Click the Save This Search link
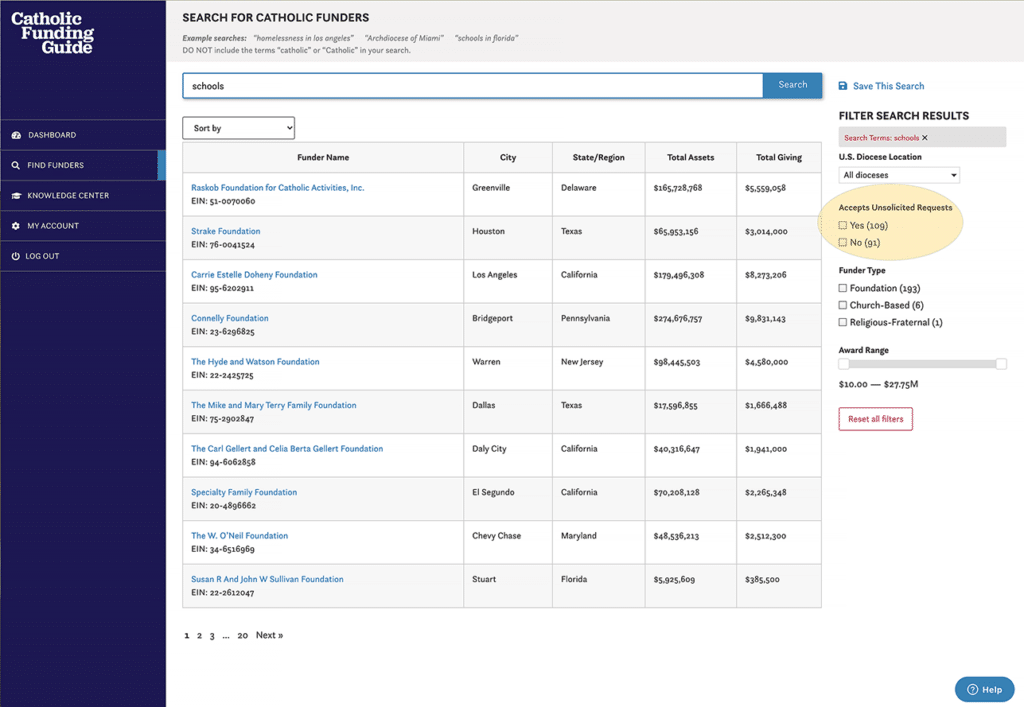This screenshot has width=1024, height=707. click(x=888, y=86)
